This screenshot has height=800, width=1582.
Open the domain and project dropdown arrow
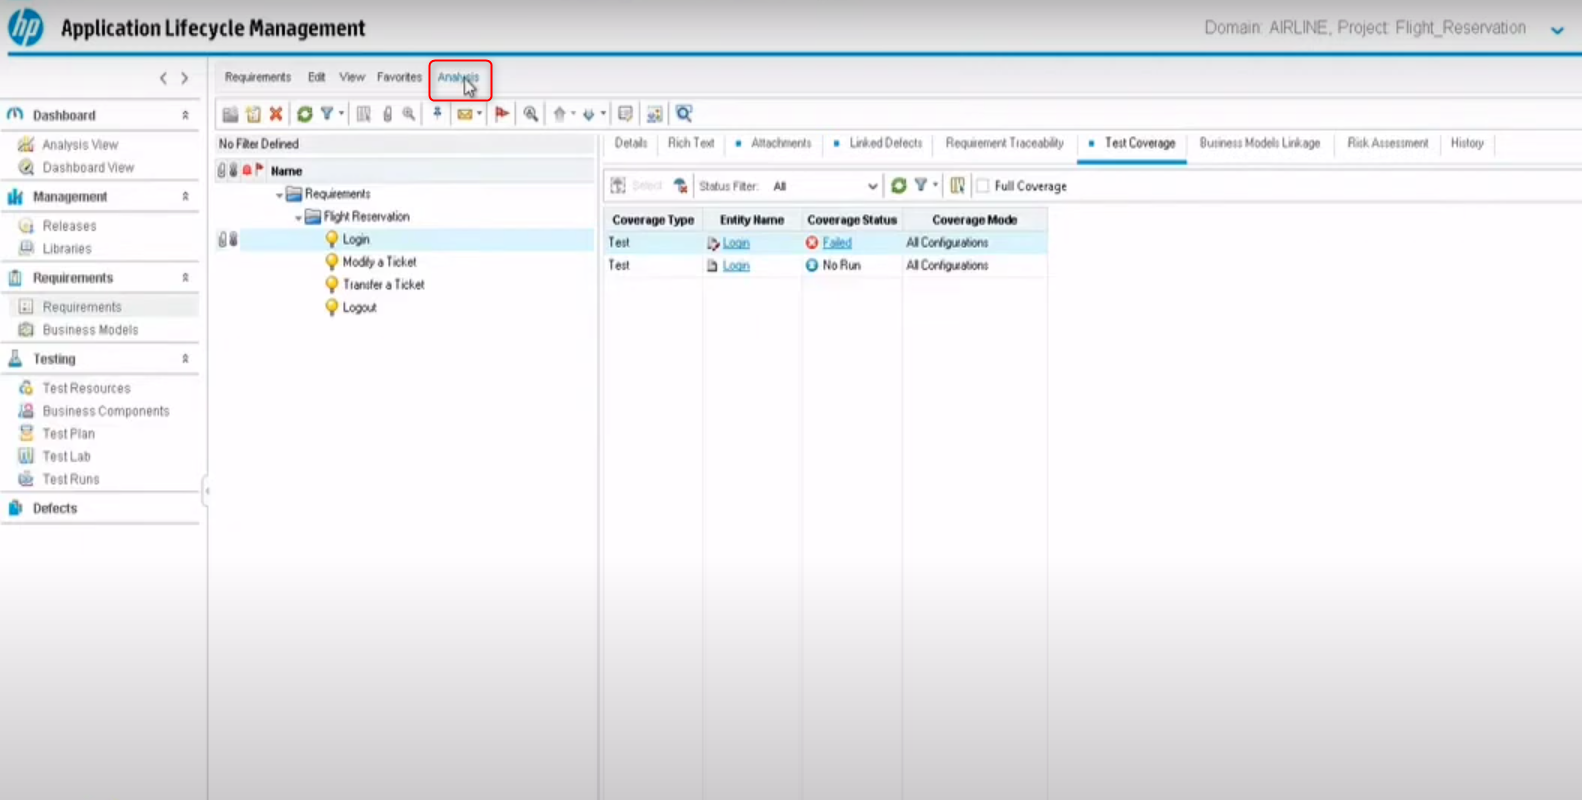point(1557,30)
